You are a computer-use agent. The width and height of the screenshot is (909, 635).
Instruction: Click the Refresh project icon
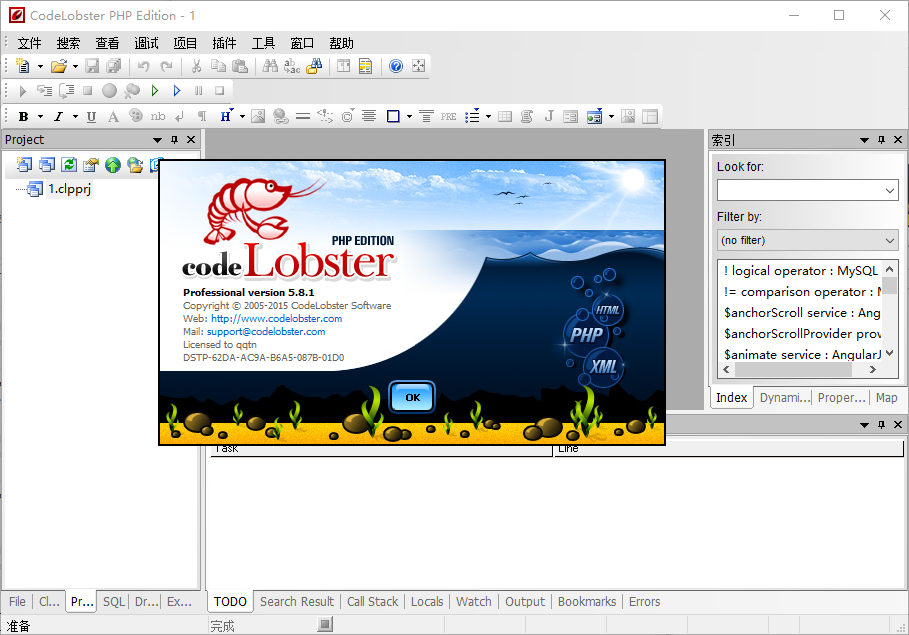[x=69, y=165]
